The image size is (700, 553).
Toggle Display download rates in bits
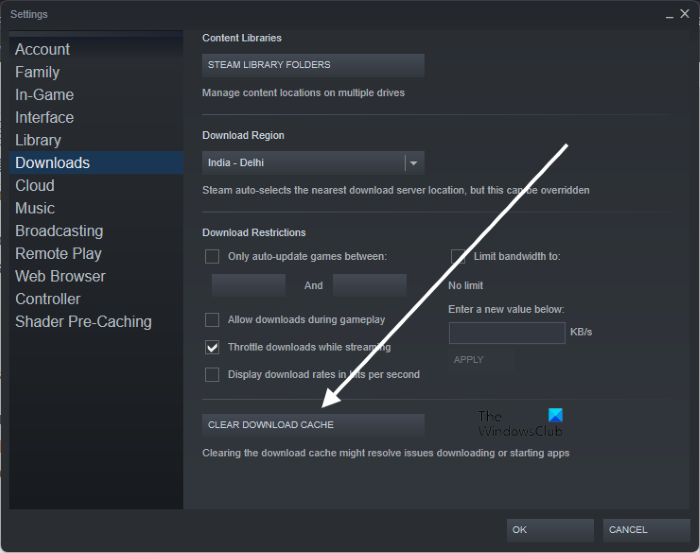212,375
